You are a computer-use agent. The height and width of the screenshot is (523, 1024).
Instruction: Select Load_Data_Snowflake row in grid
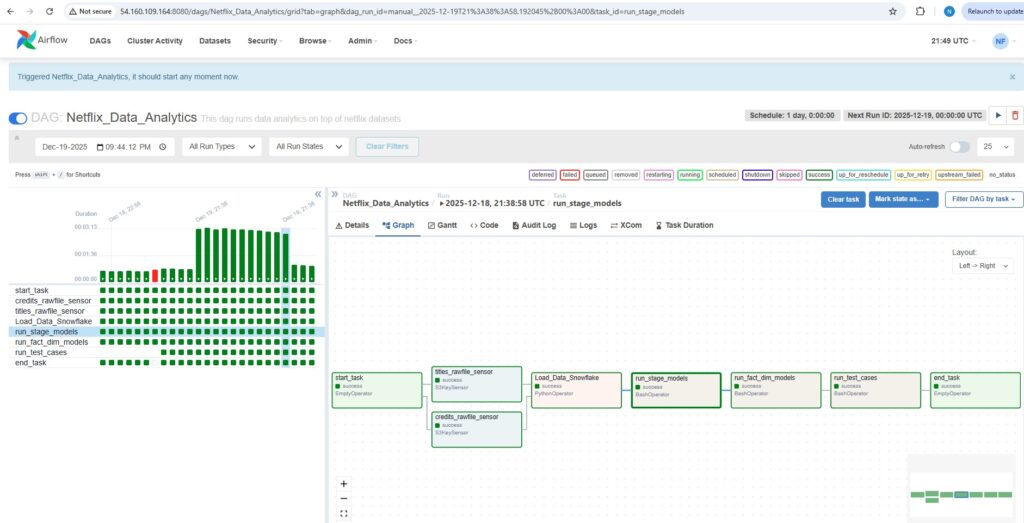pyautogui.click(x=167, y=321)
